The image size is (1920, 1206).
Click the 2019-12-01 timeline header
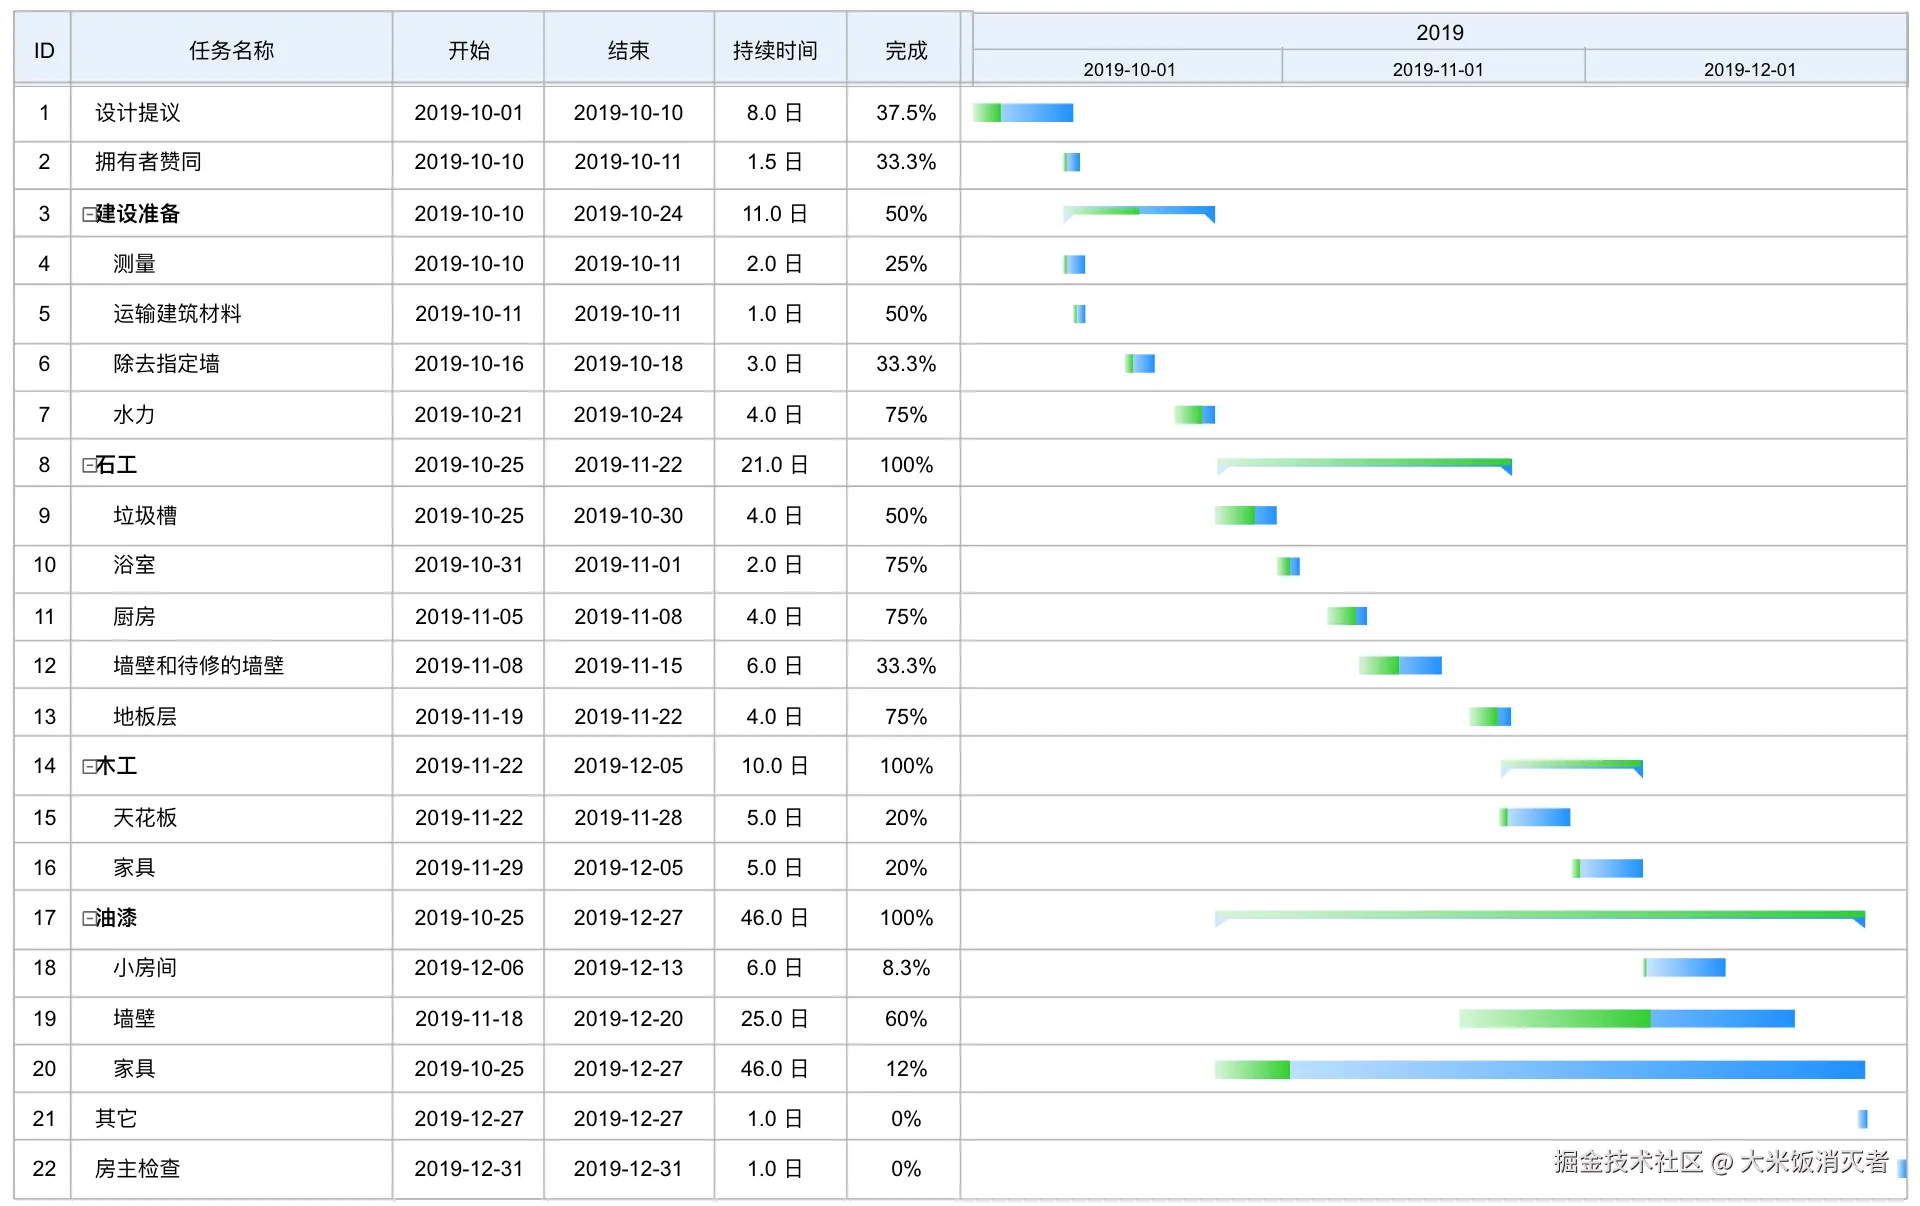pos(1749,69)
